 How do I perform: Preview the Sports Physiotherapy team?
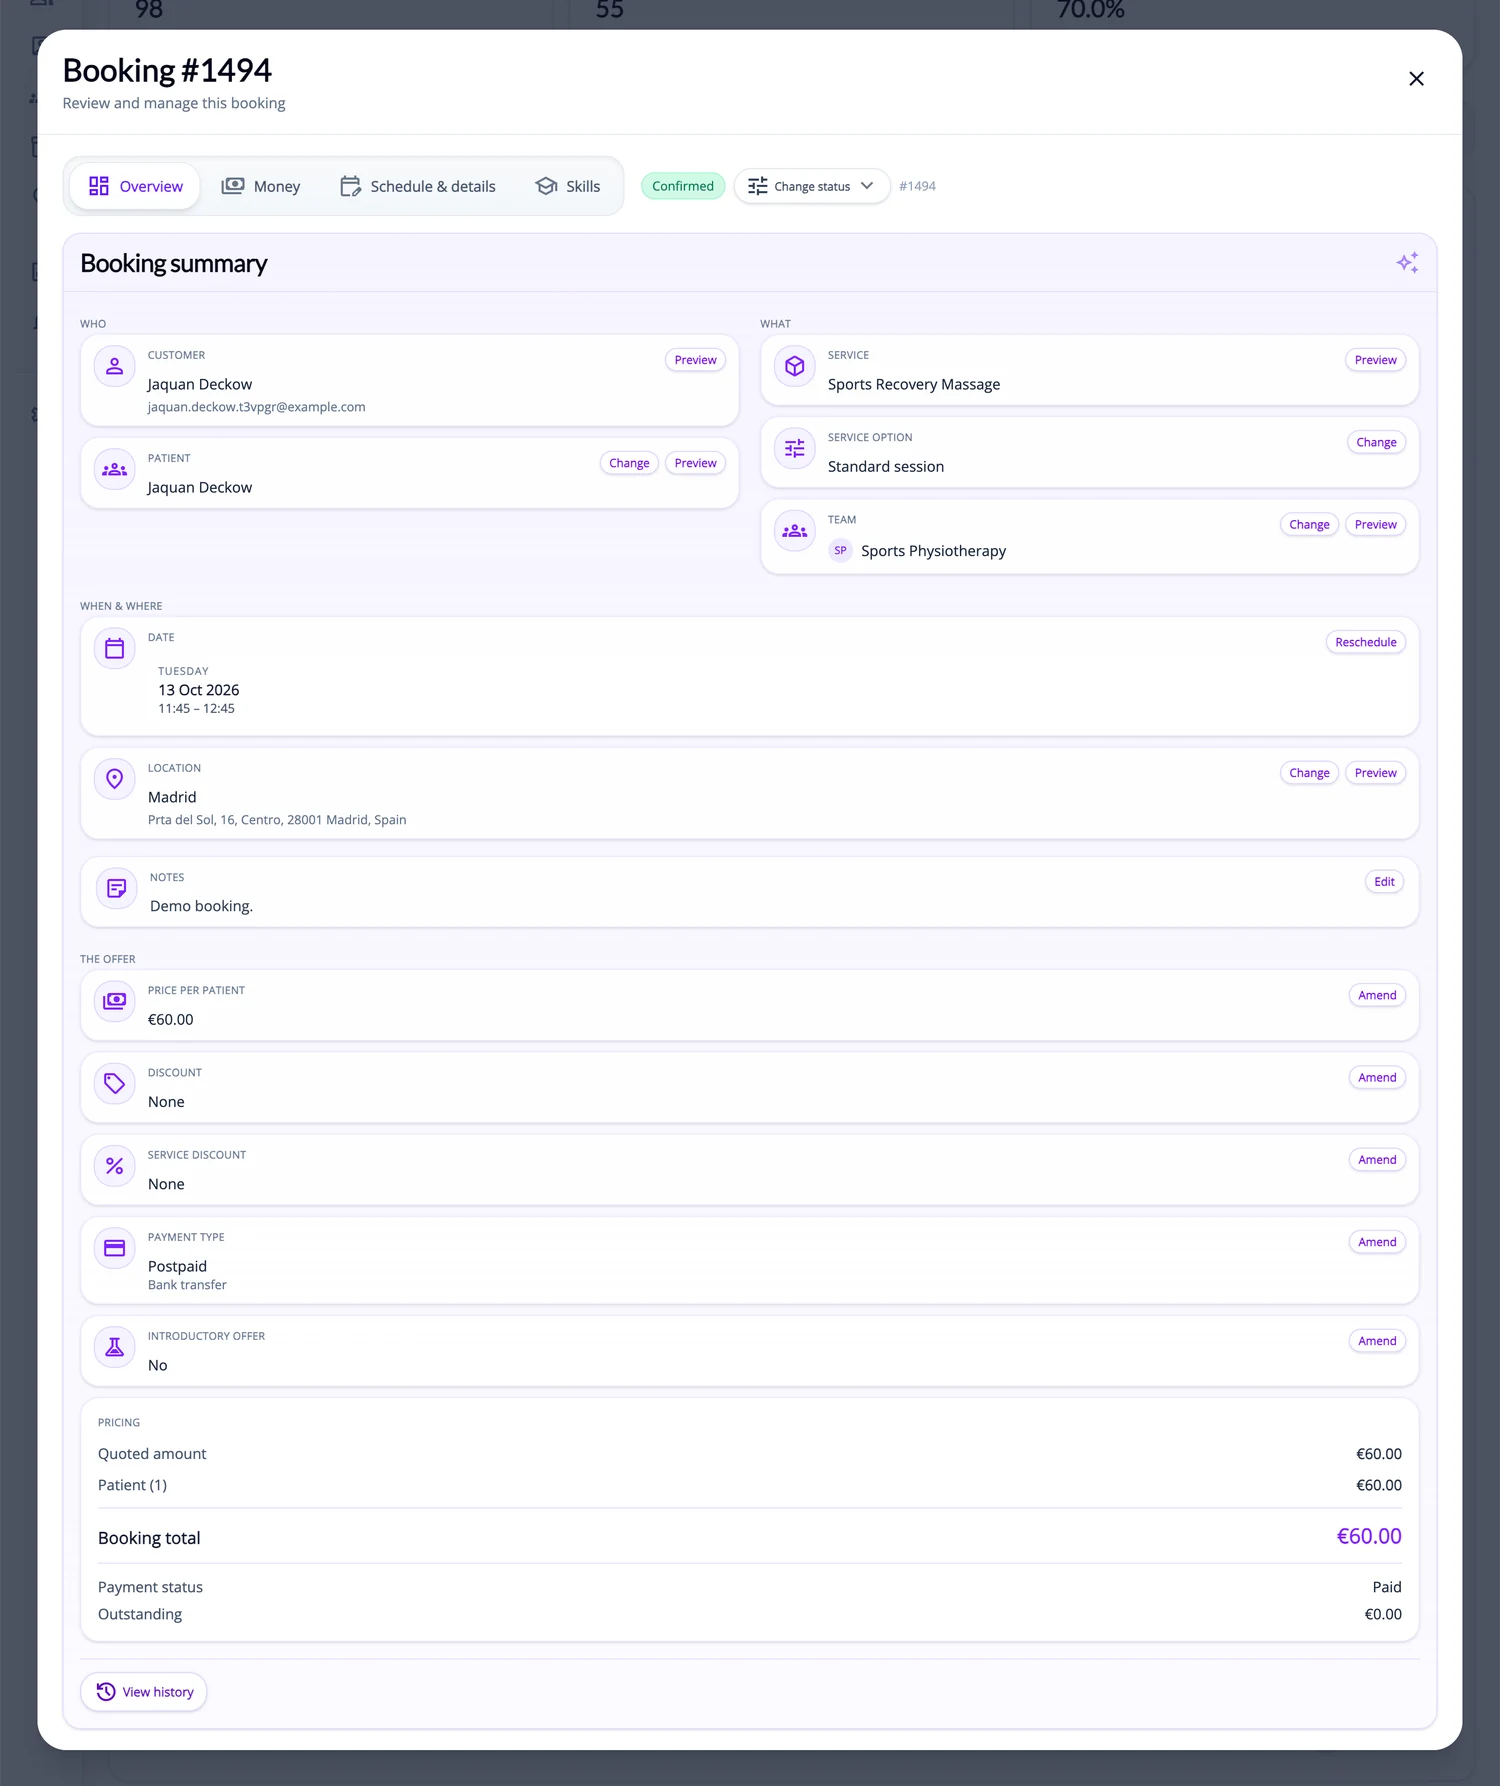1376,525
